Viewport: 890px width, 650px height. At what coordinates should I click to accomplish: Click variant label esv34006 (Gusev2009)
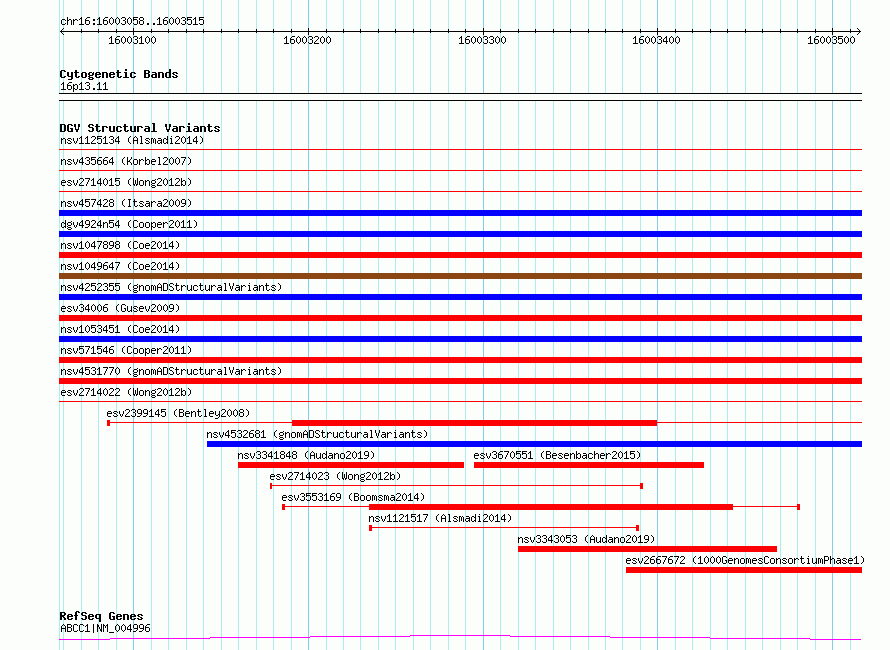120,308
